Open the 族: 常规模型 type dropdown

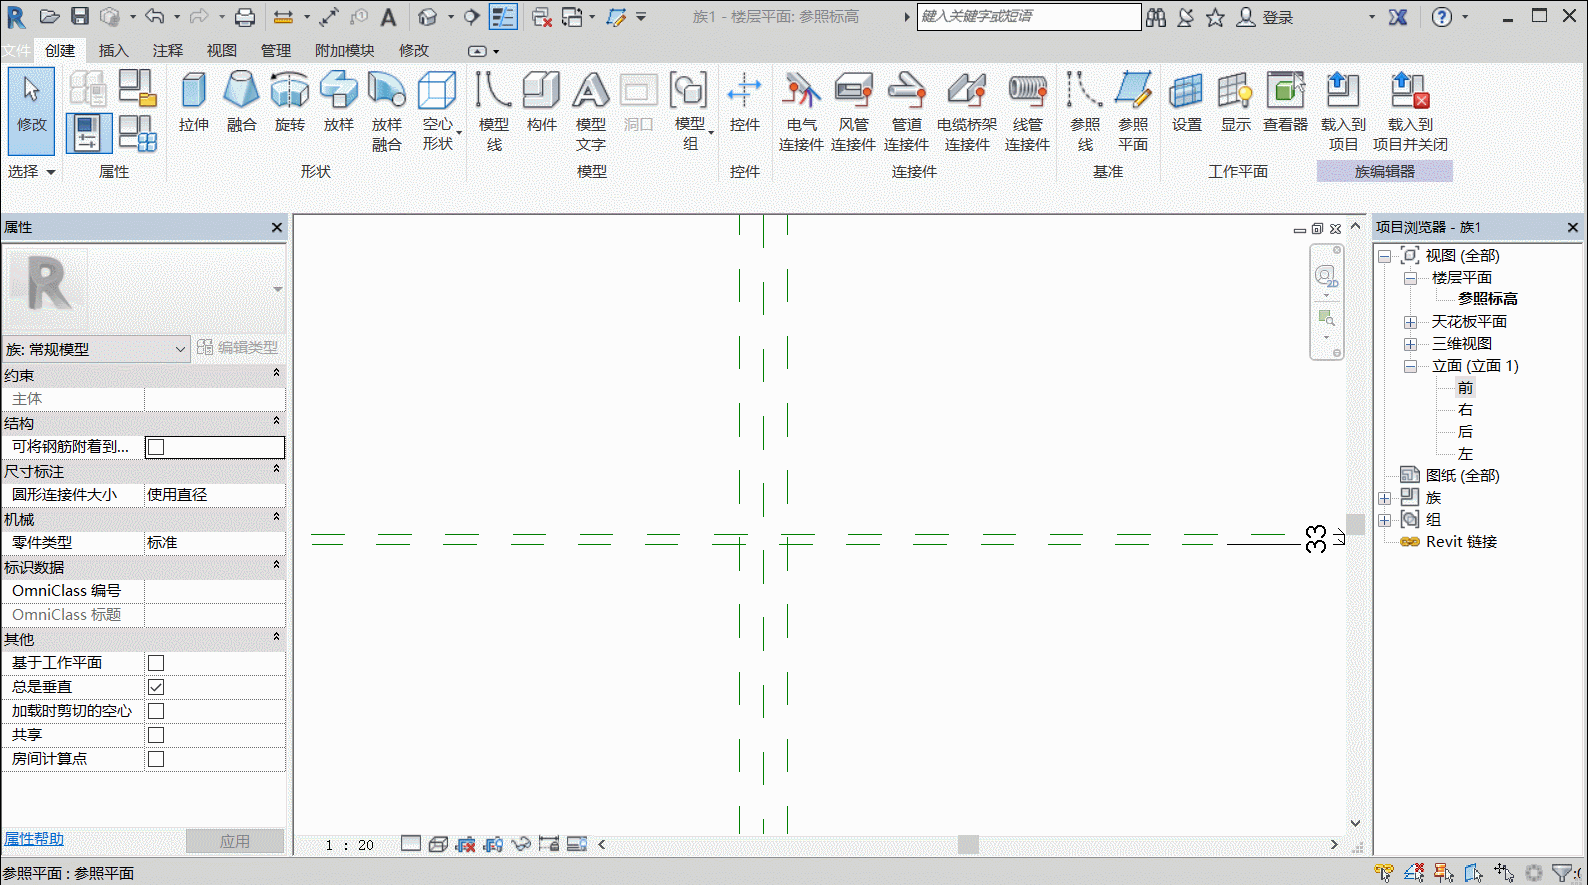click(x=96, y=349)
